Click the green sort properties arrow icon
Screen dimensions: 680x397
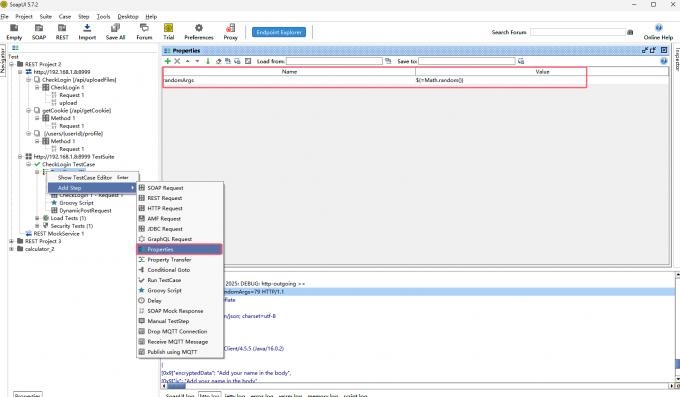[x=208, y=61]
